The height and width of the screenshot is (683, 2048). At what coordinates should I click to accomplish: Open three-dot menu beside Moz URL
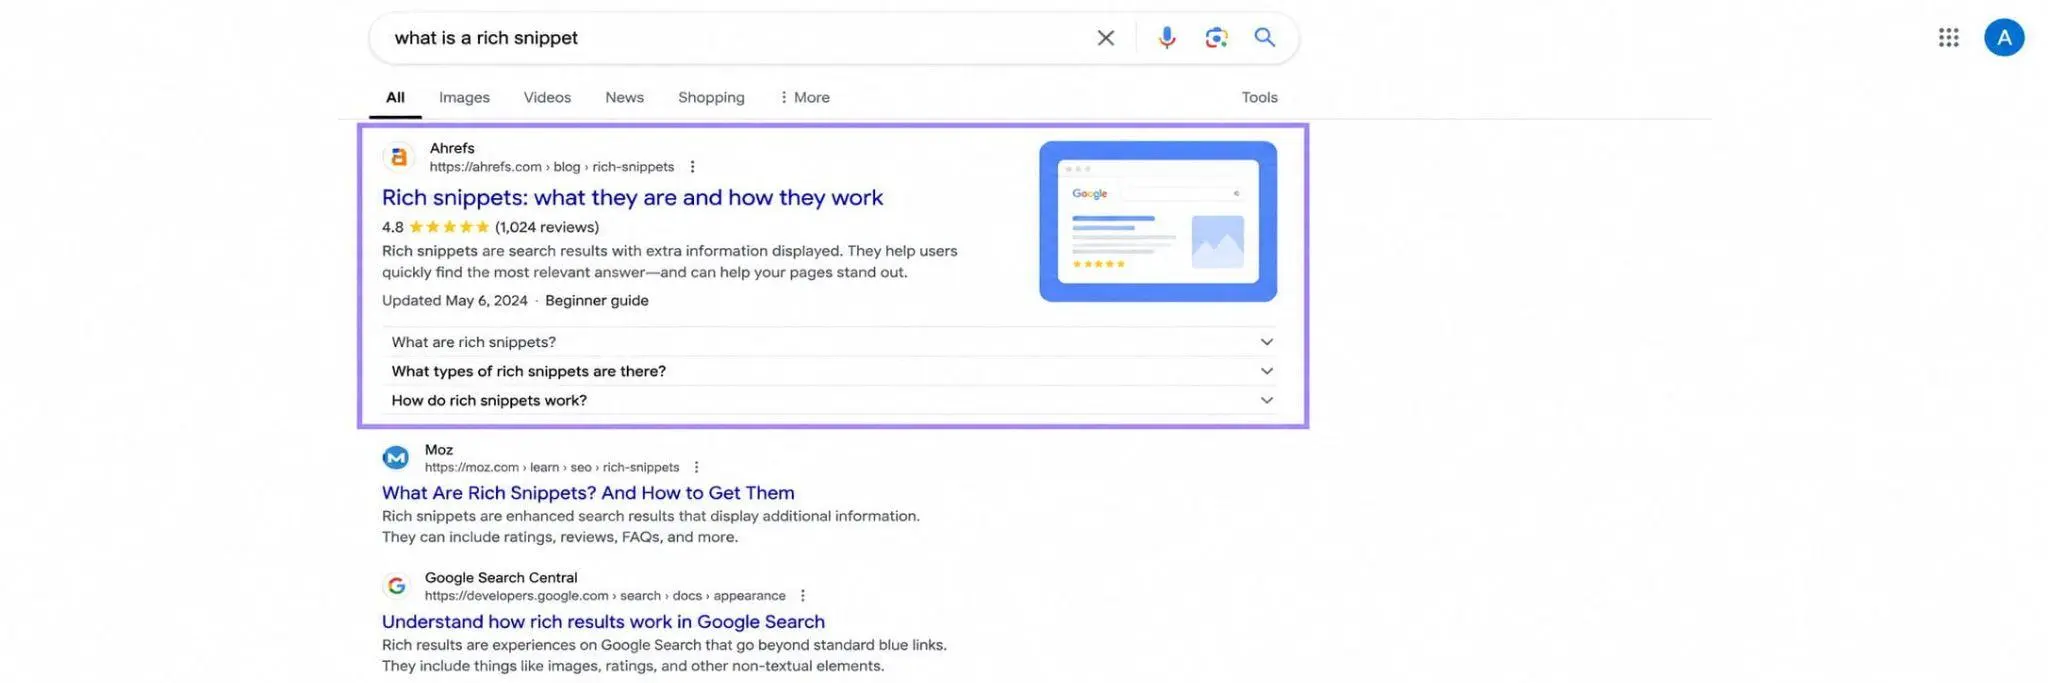click(697, 467)
